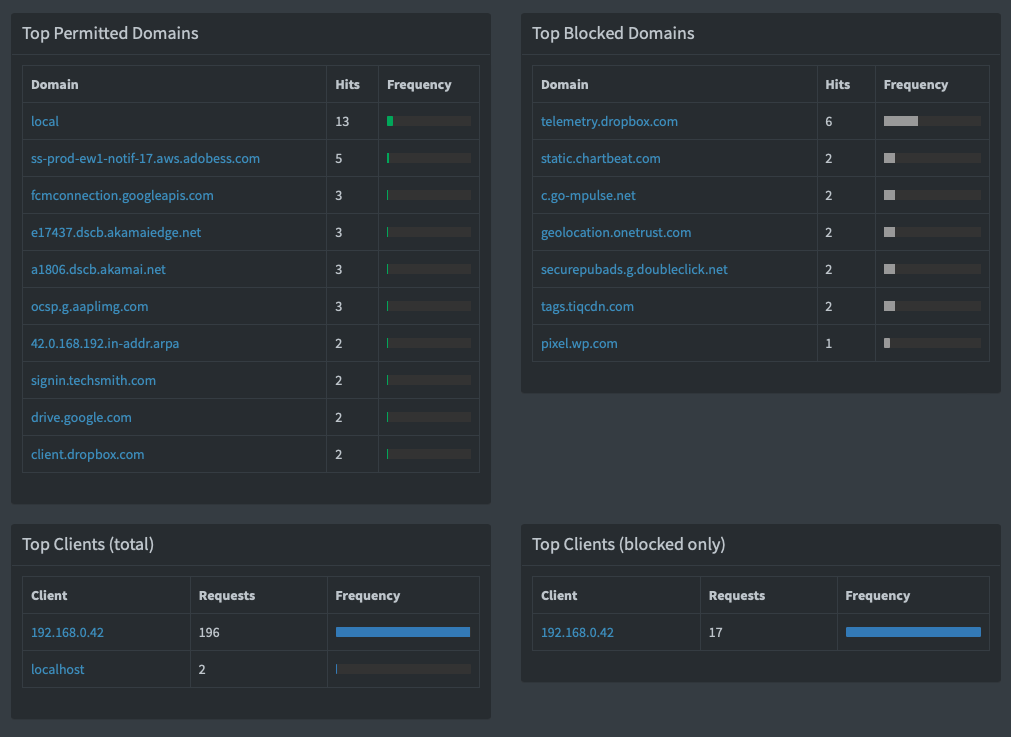
Task: Select the drive.google.com domain link
Action: (x=81, y=417)
